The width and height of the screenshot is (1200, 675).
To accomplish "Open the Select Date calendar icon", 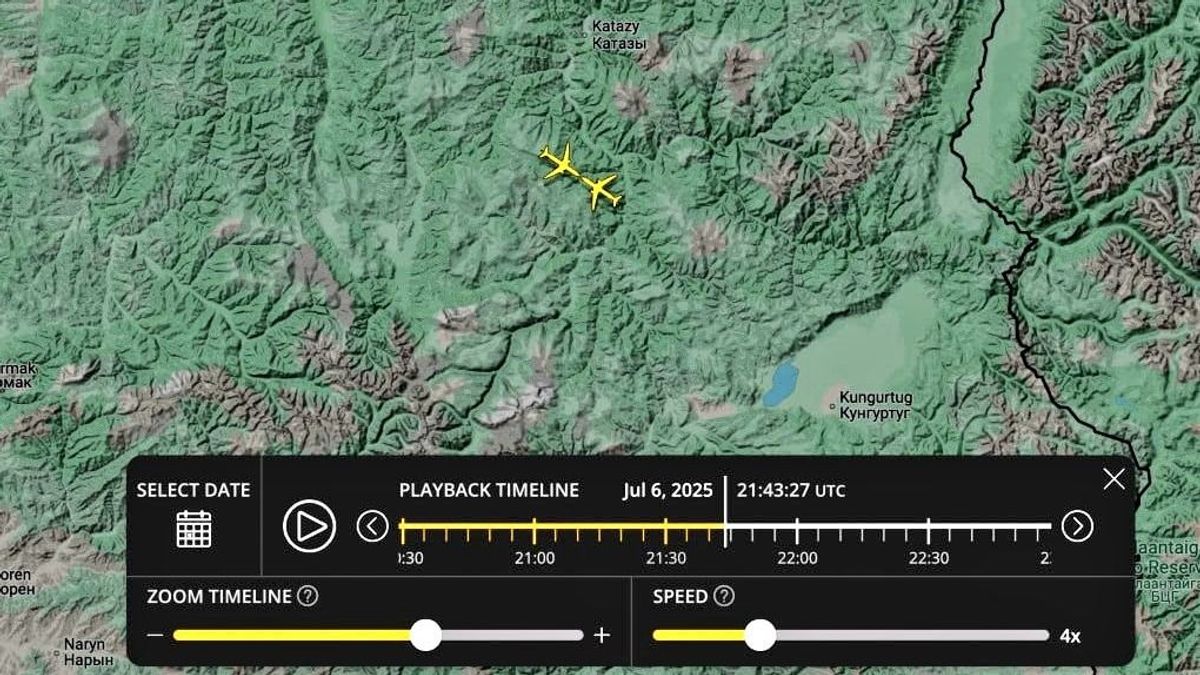I will 193,527.
